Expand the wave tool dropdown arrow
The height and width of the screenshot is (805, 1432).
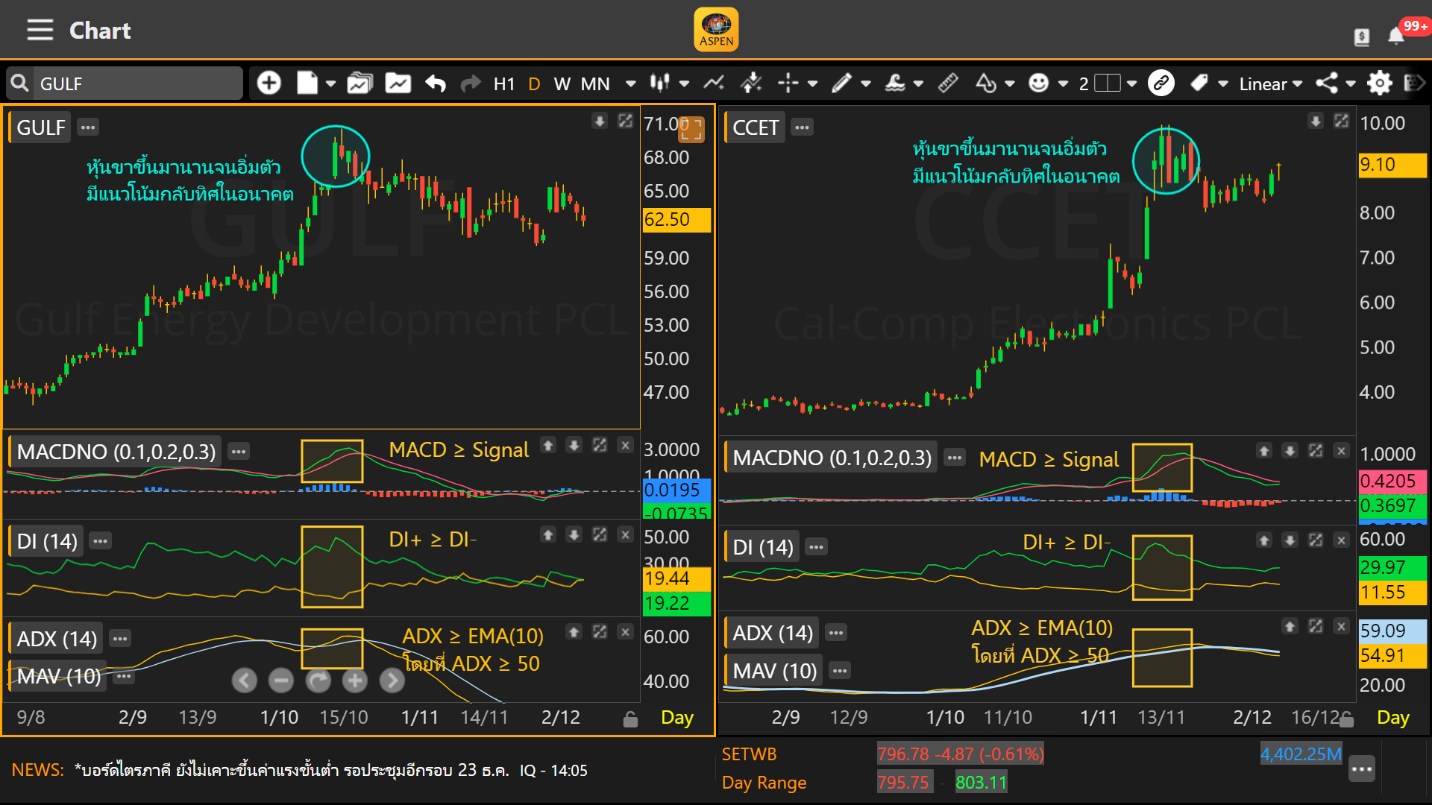pyautogui.click(x=918, y=84)
